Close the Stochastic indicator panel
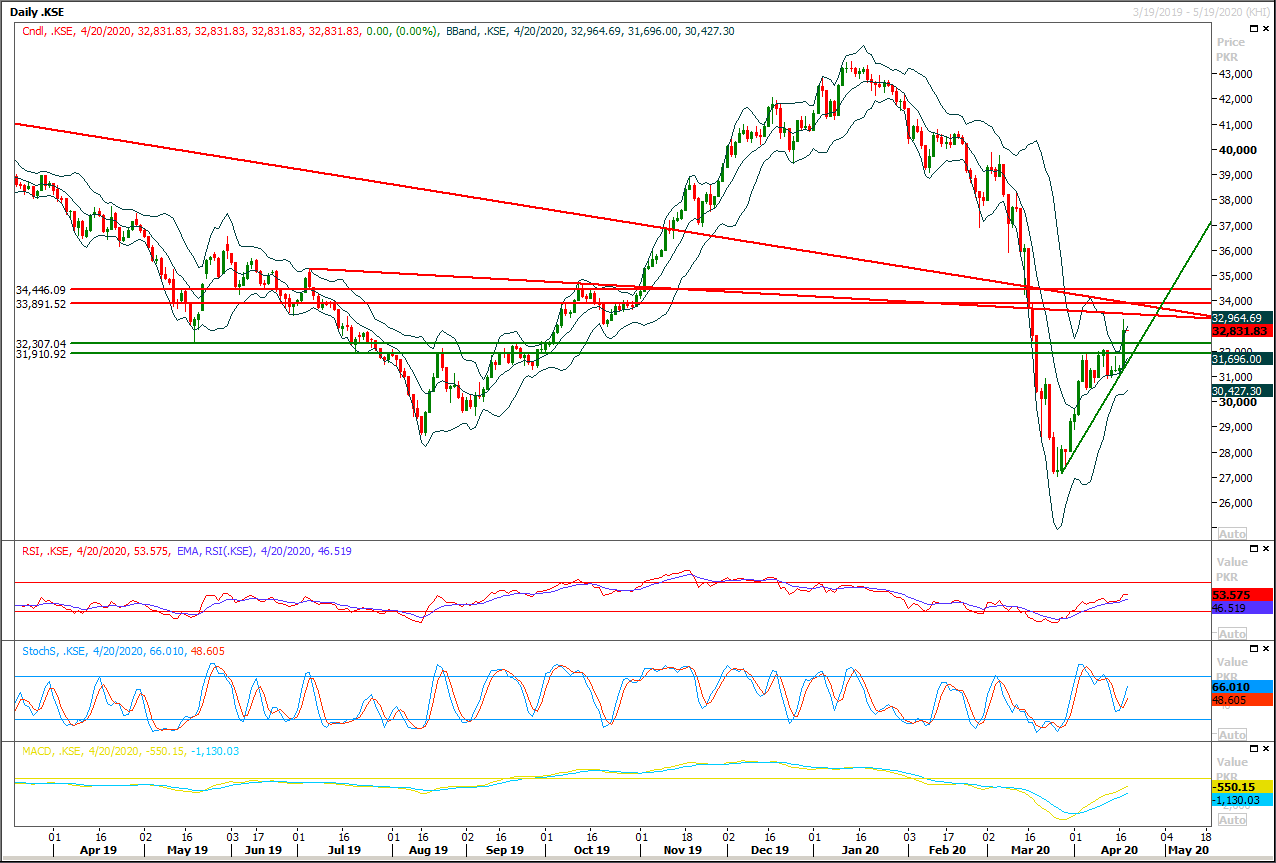The width and height of the screenshot is (1276, 863). click(1268, 650)
